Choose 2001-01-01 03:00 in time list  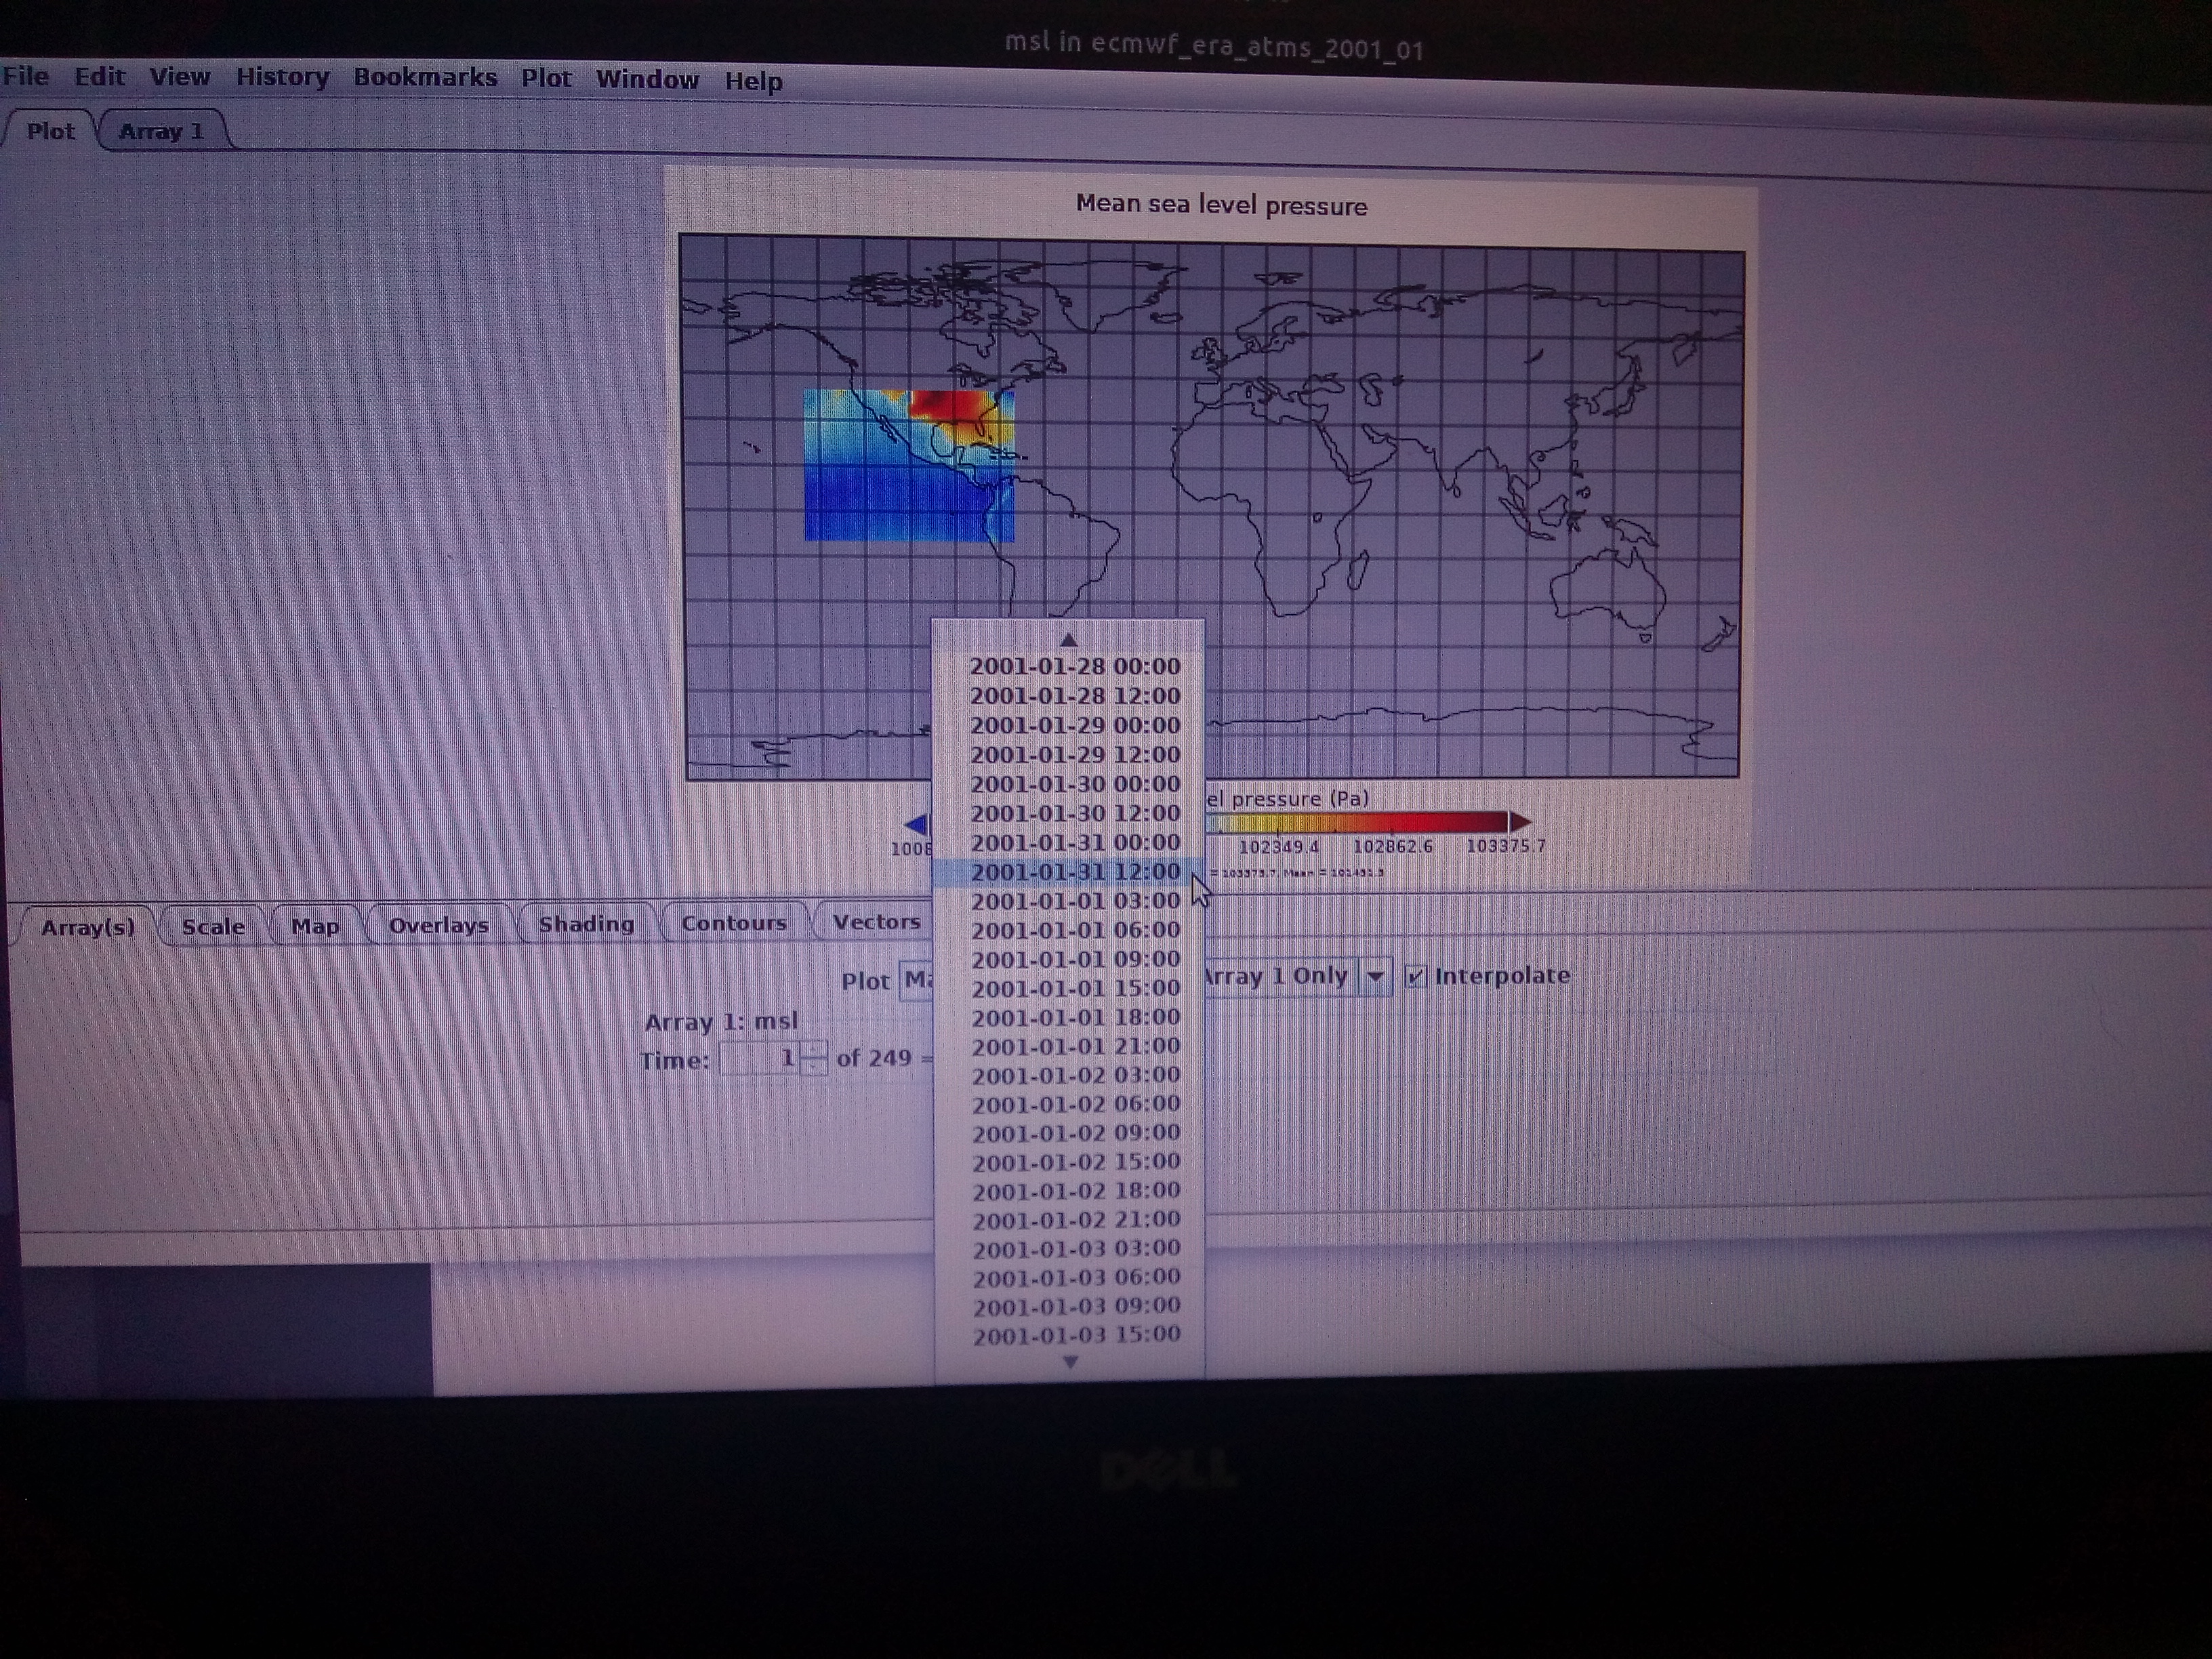coord(1075,901)
